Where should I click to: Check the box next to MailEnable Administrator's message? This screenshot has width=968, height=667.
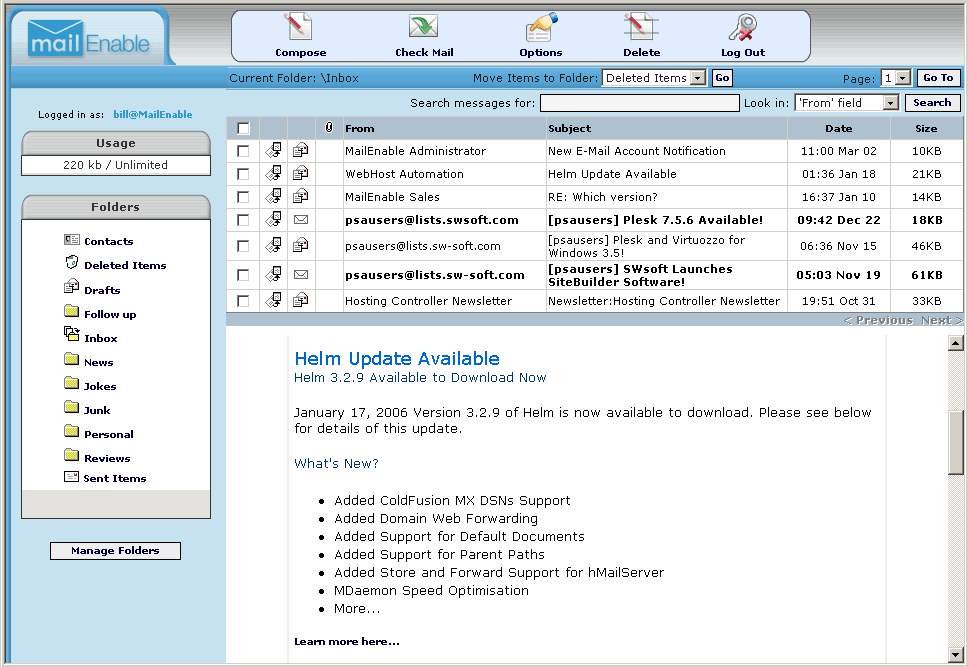pos(242,150)
